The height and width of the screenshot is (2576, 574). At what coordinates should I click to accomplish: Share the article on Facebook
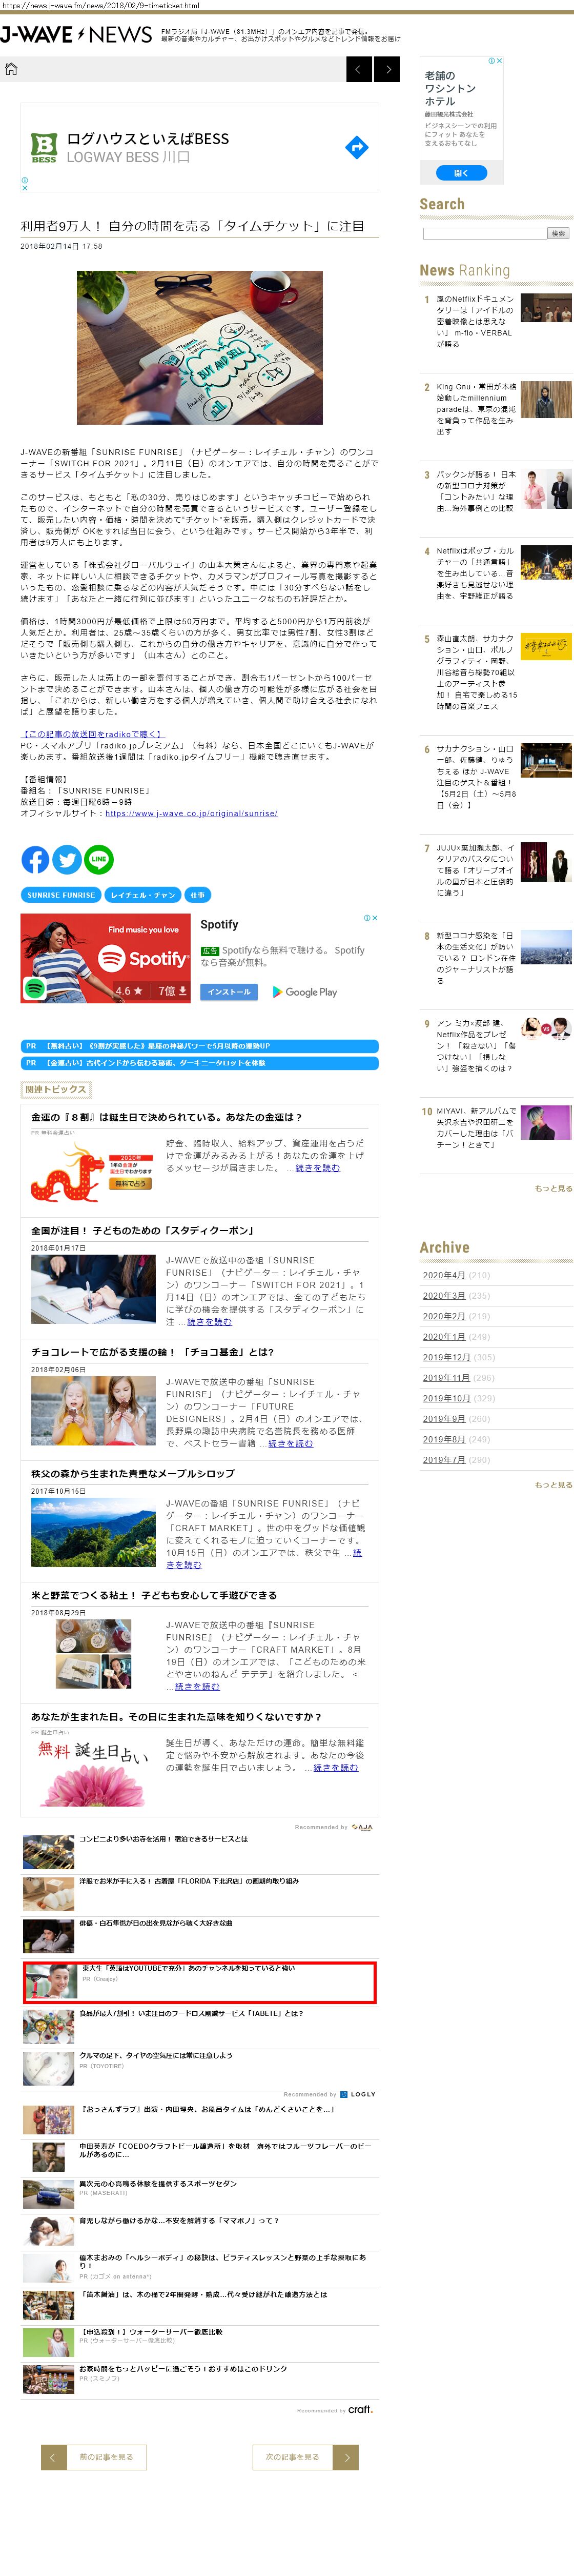[x=35, y=858]
